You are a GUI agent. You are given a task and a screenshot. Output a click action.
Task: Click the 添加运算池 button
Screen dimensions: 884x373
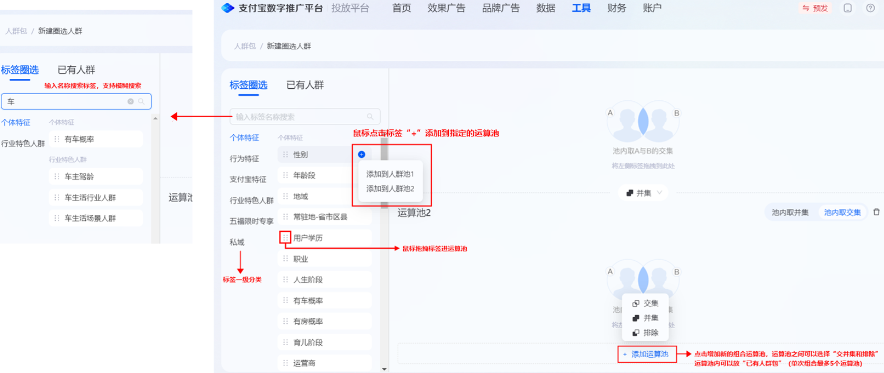646,354
